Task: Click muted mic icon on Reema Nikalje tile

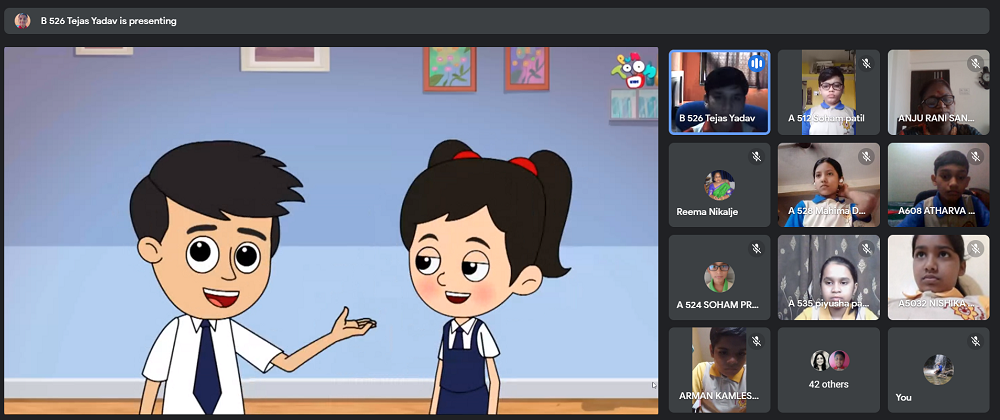Action: (756, 157)
